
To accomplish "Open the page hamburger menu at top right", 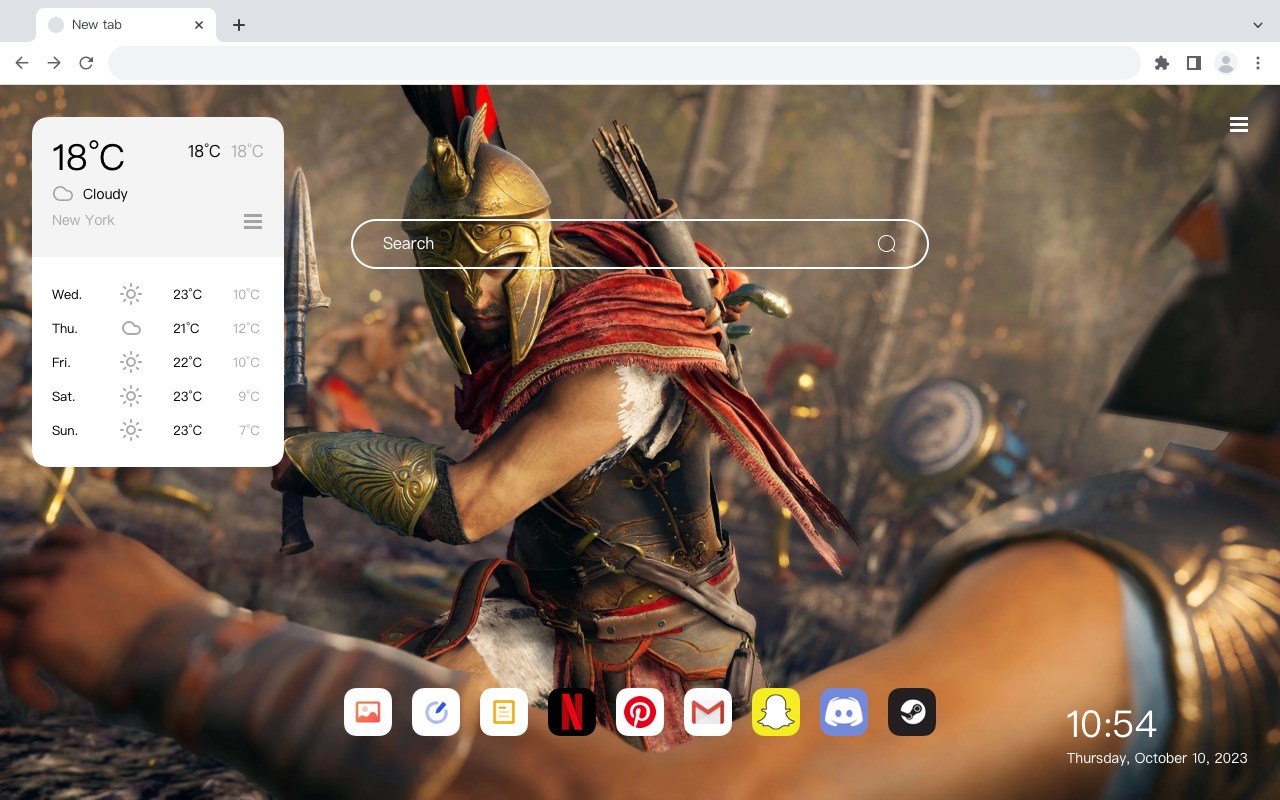I will [x=1239, y=124].
